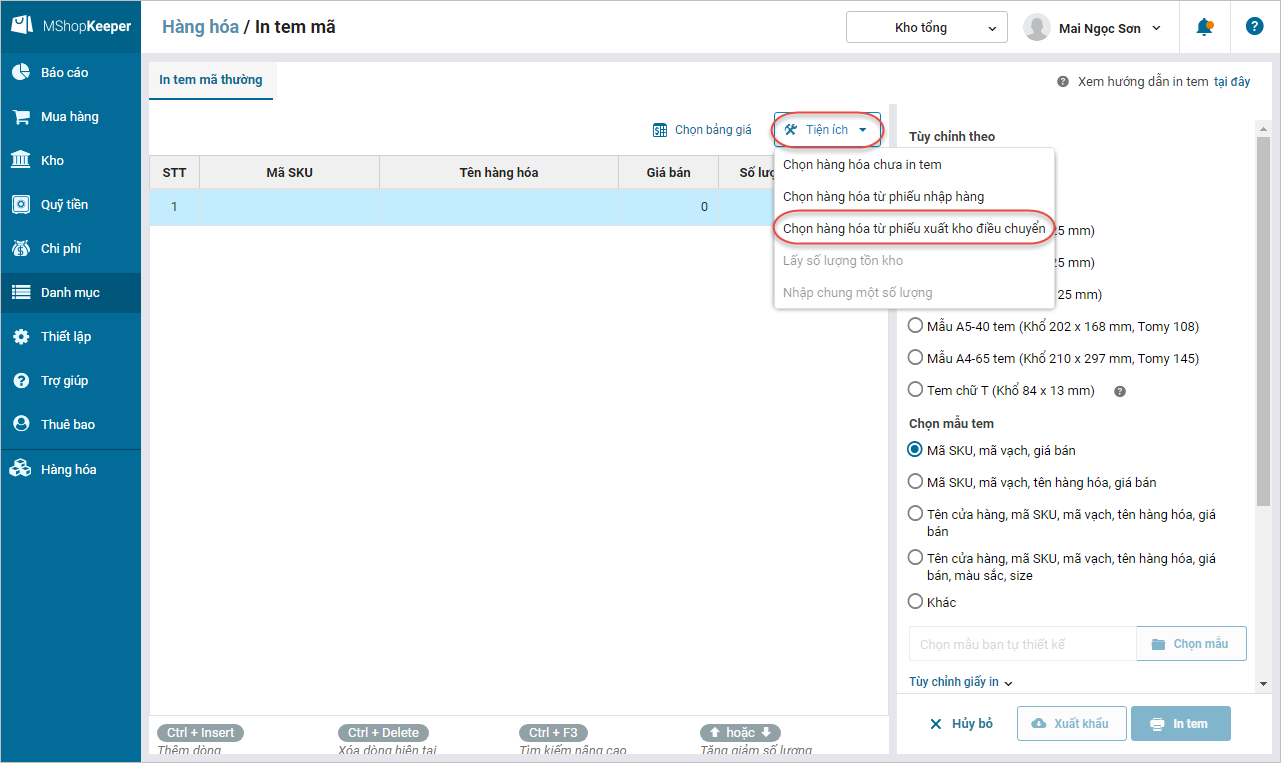
Task: Click the folder icon on Chọn mẫu
Action: (1158, 644)
